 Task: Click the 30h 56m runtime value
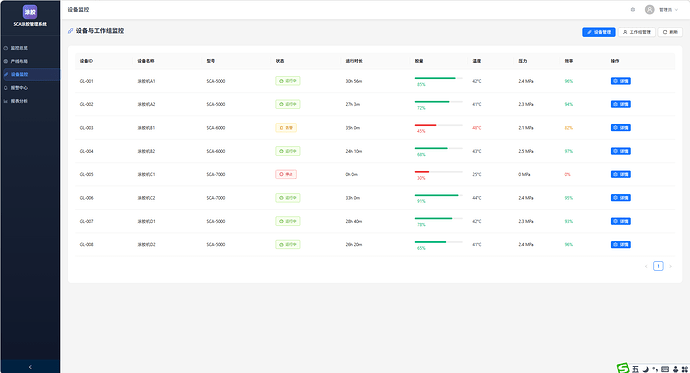click(x=354, y=81)
